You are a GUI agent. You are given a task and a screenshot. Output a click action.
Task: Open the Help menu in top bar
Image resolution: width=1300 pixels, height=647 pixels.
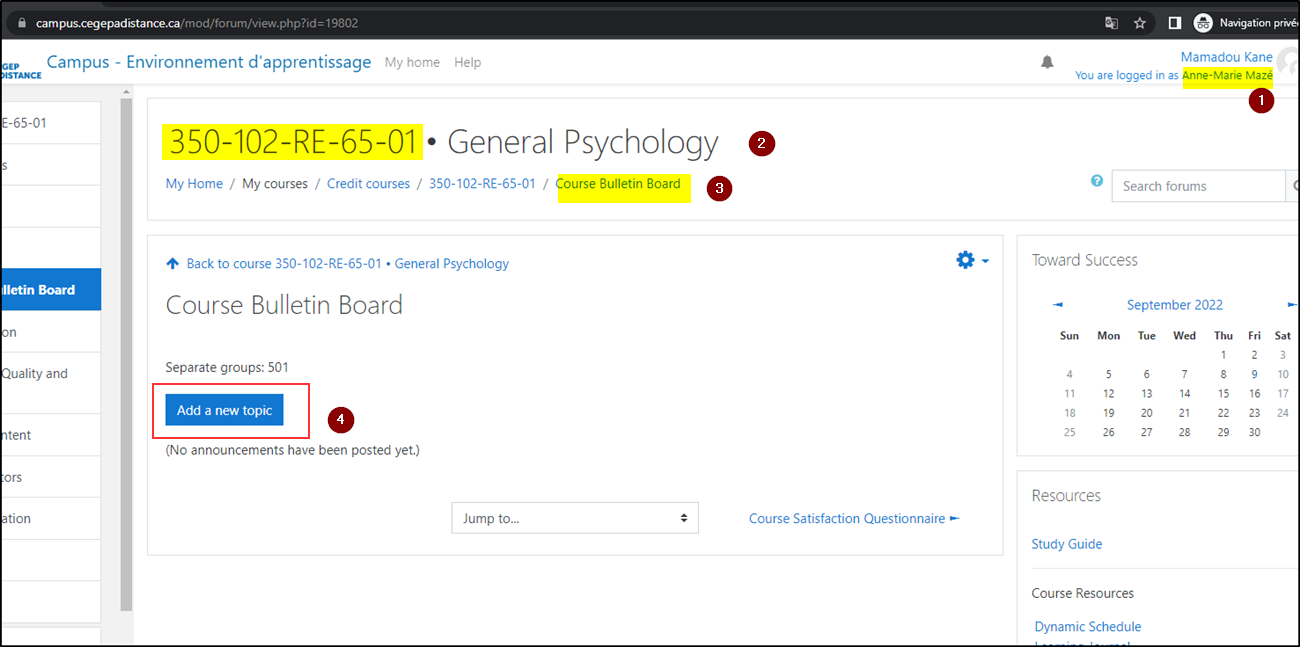coord(467,62)
